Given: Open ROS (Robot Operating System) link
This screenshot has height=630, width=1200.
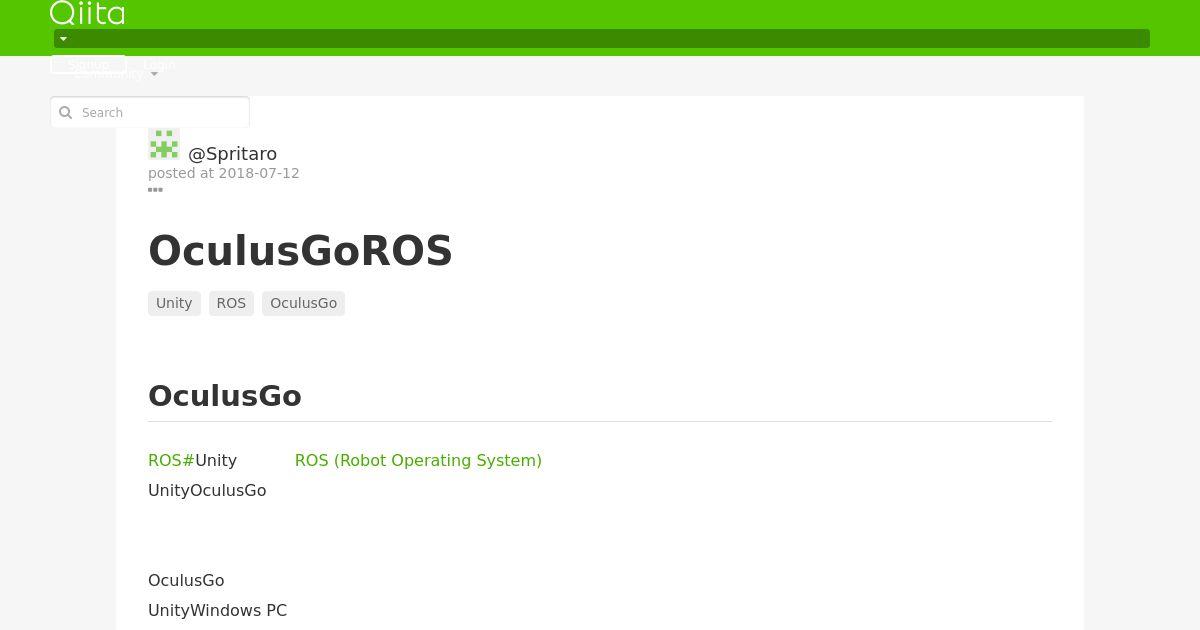Looking at the screenshot, I should pyautogui.click(x=418, y=460).
